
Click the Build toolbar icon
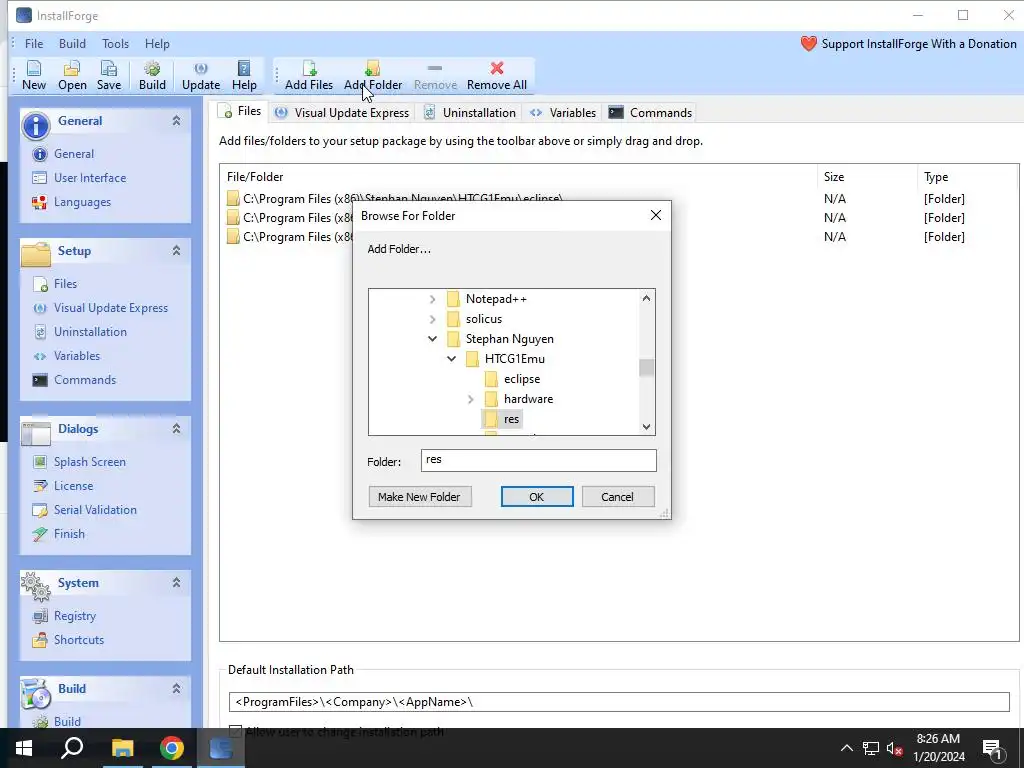[x=152, y=68]
